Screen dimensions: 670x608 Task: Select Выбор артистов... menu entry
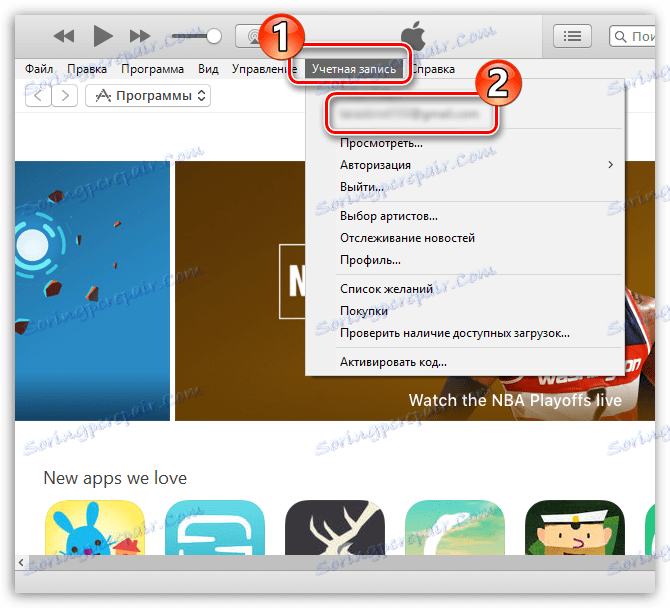(465, 216)
